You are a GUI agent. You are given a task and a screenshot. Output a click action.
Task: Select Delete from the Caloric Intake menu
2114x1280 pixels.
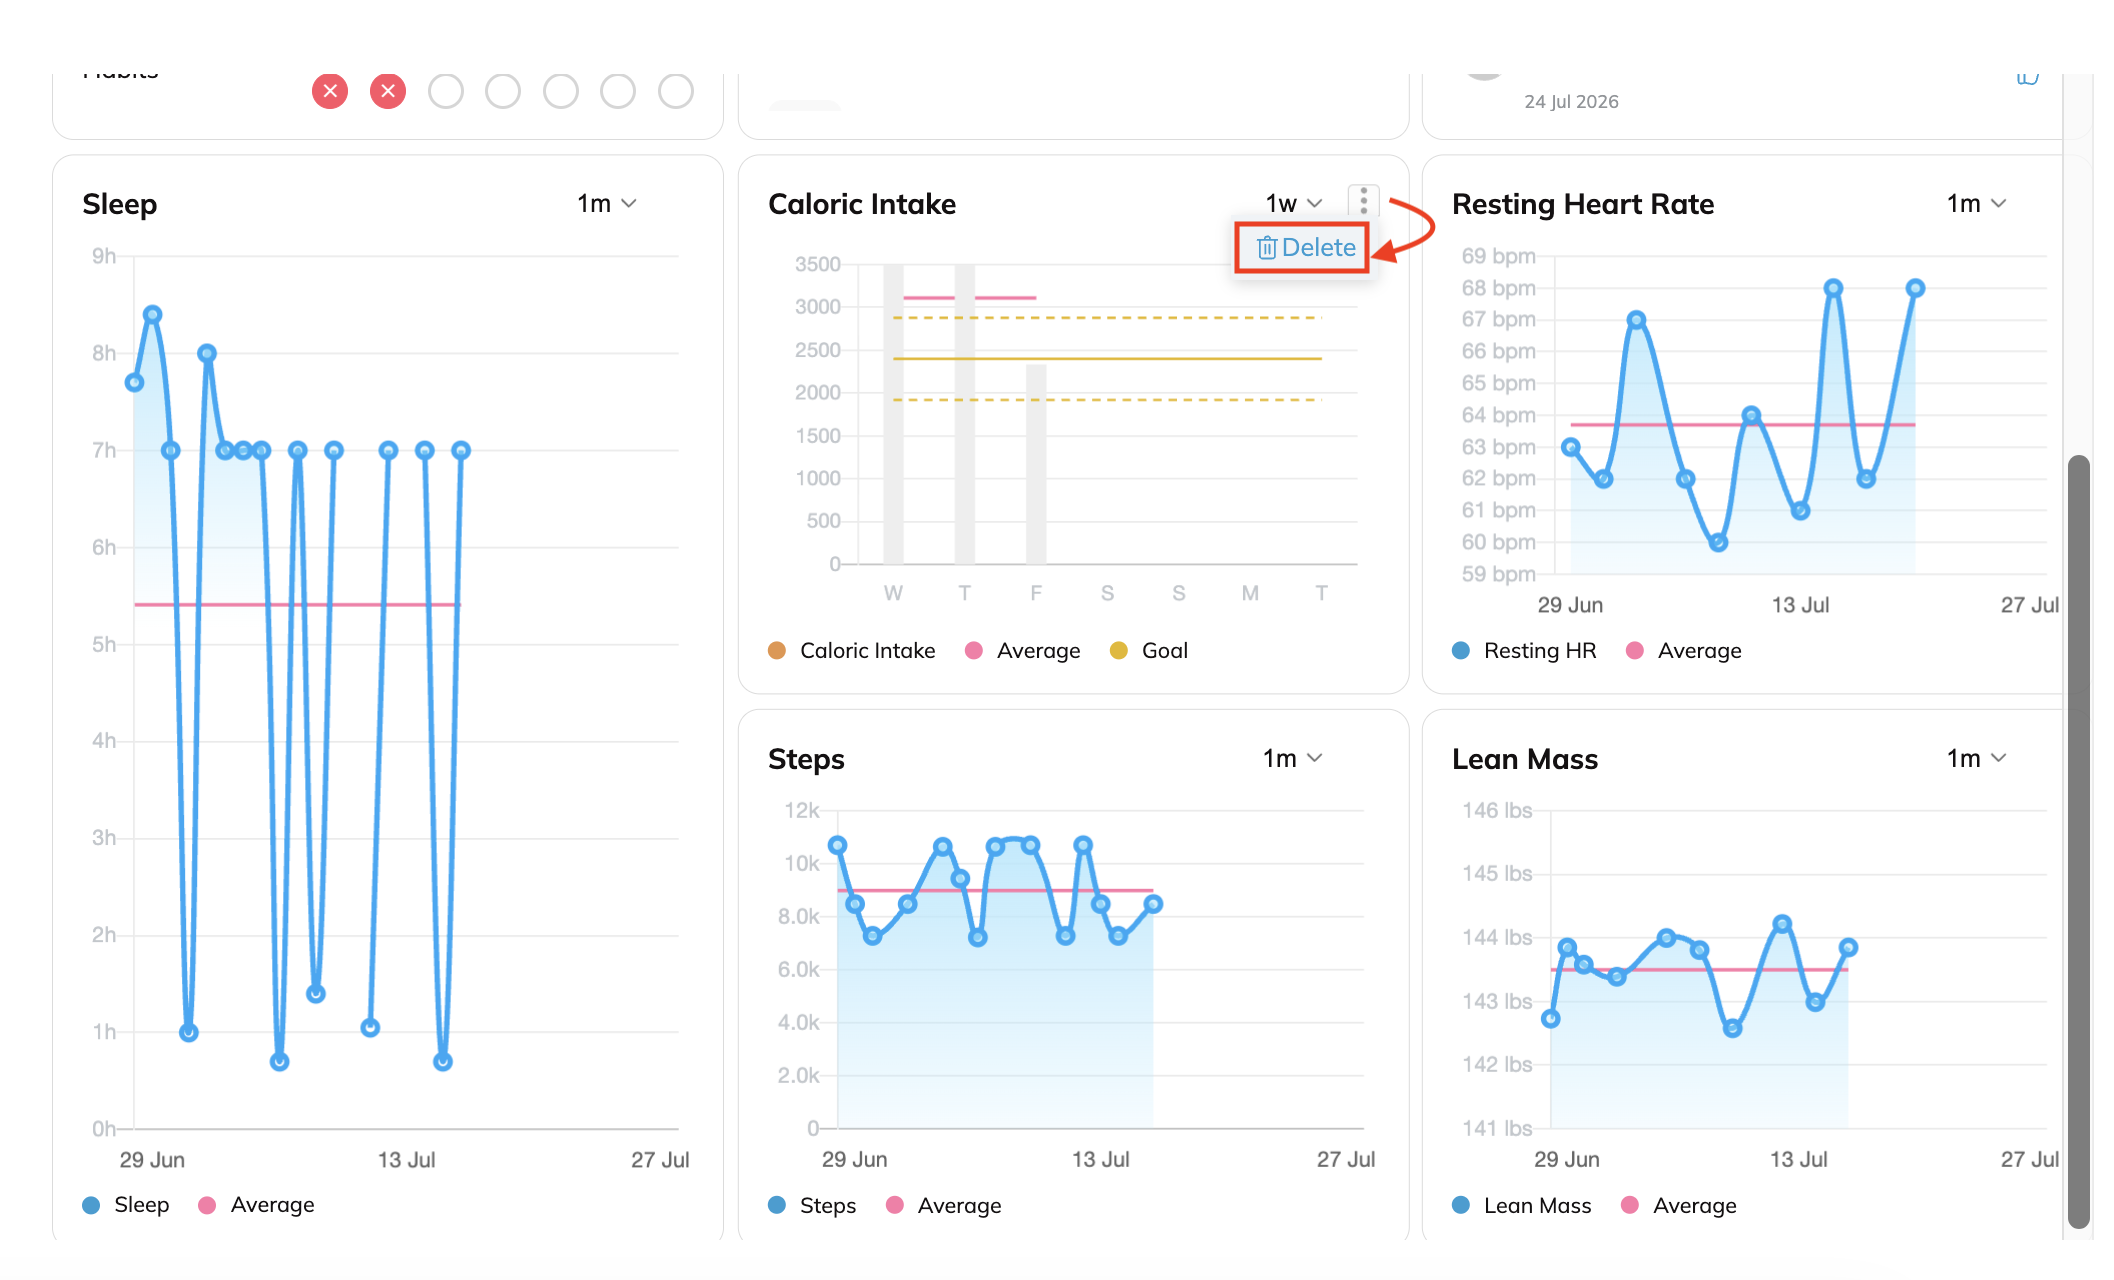point(1302,247)
